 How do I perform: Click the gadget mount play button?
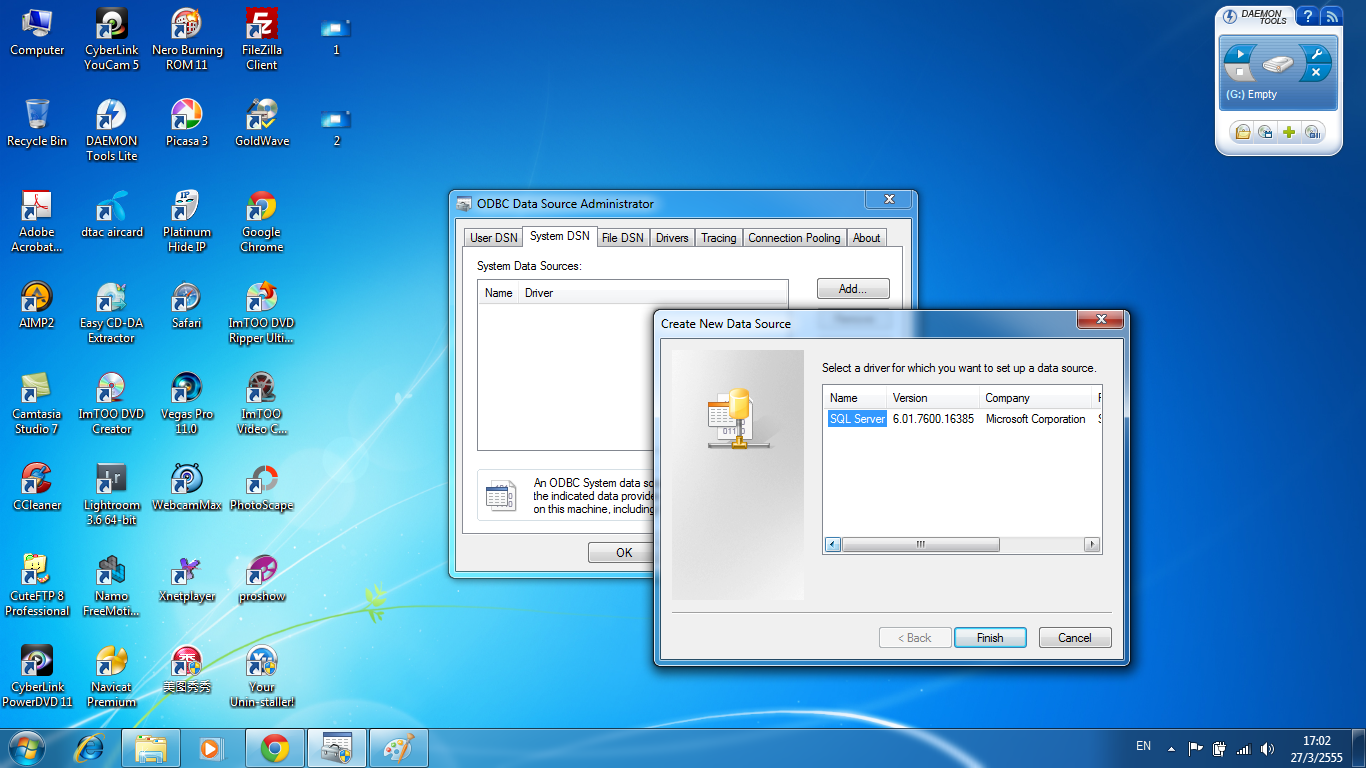click(1240, 54)
